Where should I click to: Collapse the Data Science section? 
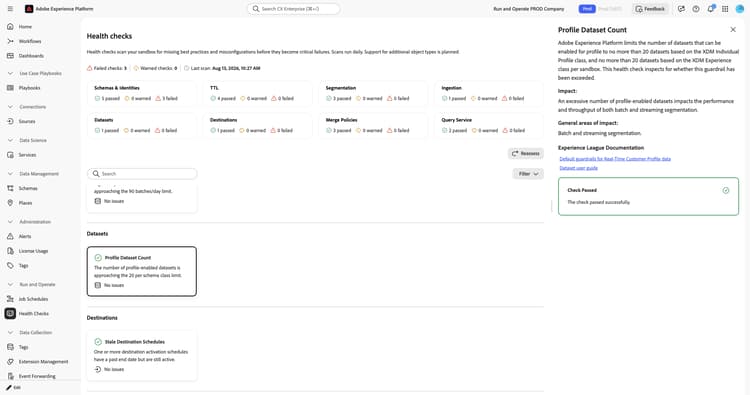click(10, 140)
